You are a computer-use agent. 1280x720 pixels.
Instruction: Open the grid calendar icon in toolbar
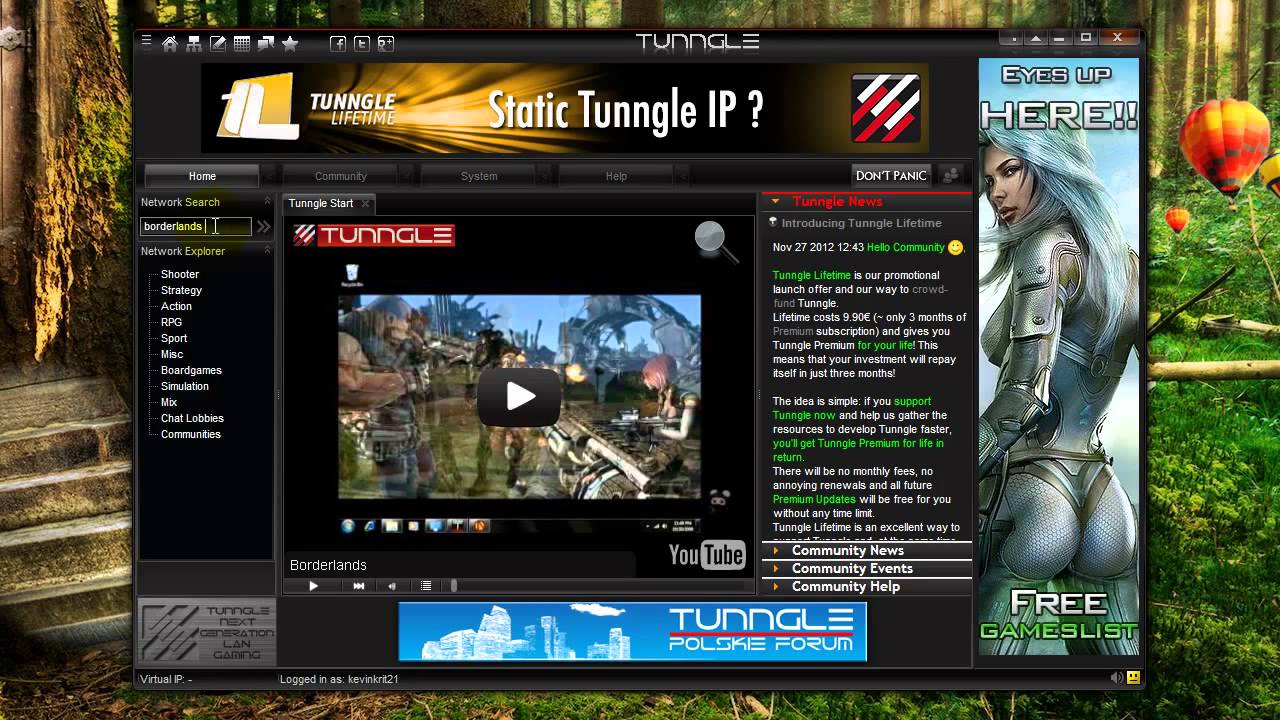(x=242, y=43)
